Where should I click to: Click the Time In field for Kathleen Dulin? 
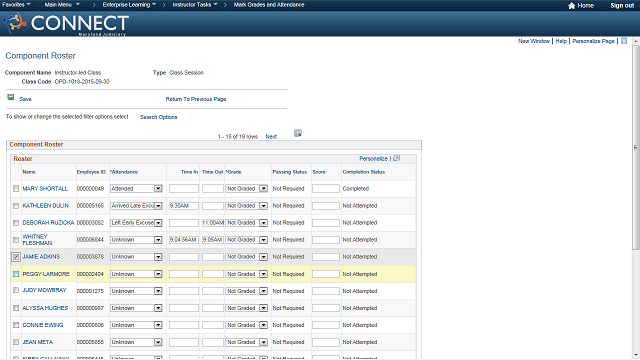pyautogui.click(x=184, y=206)
